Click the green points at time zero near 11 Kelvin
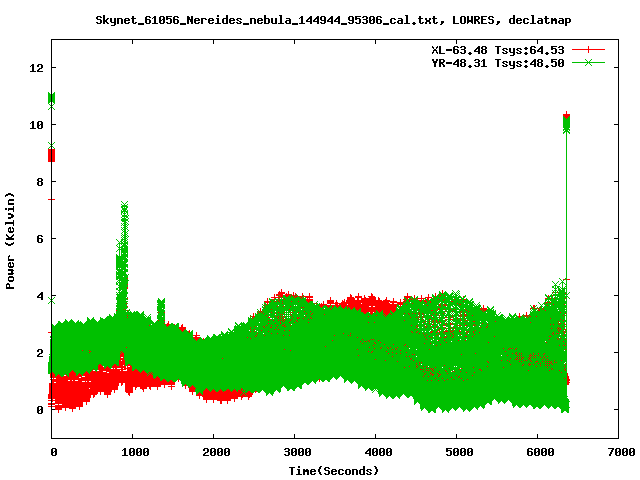The width and height of the screenshot is (640, 480). coord(52,98)
